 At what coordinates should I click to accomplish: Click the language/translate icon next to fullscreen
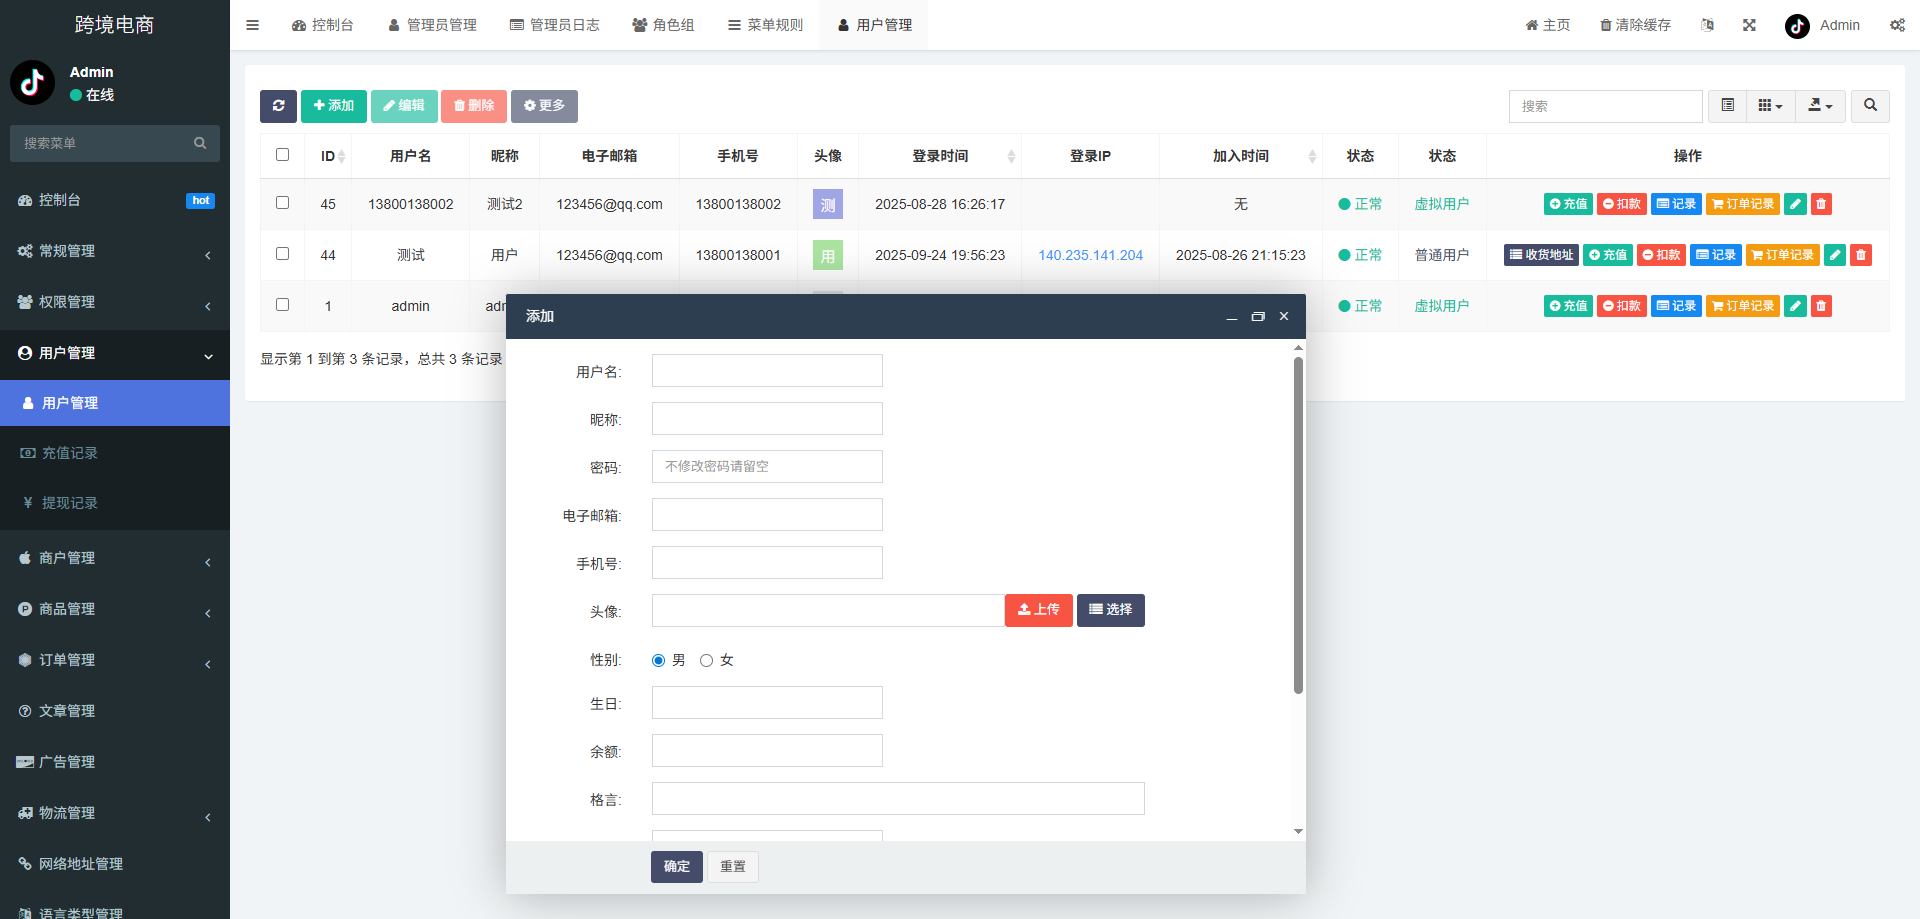point(1707,25)
